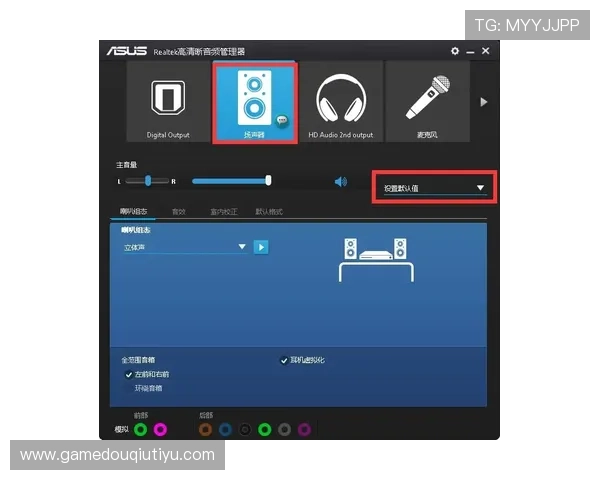Show more devices with the right arrow

click(485, 101)
